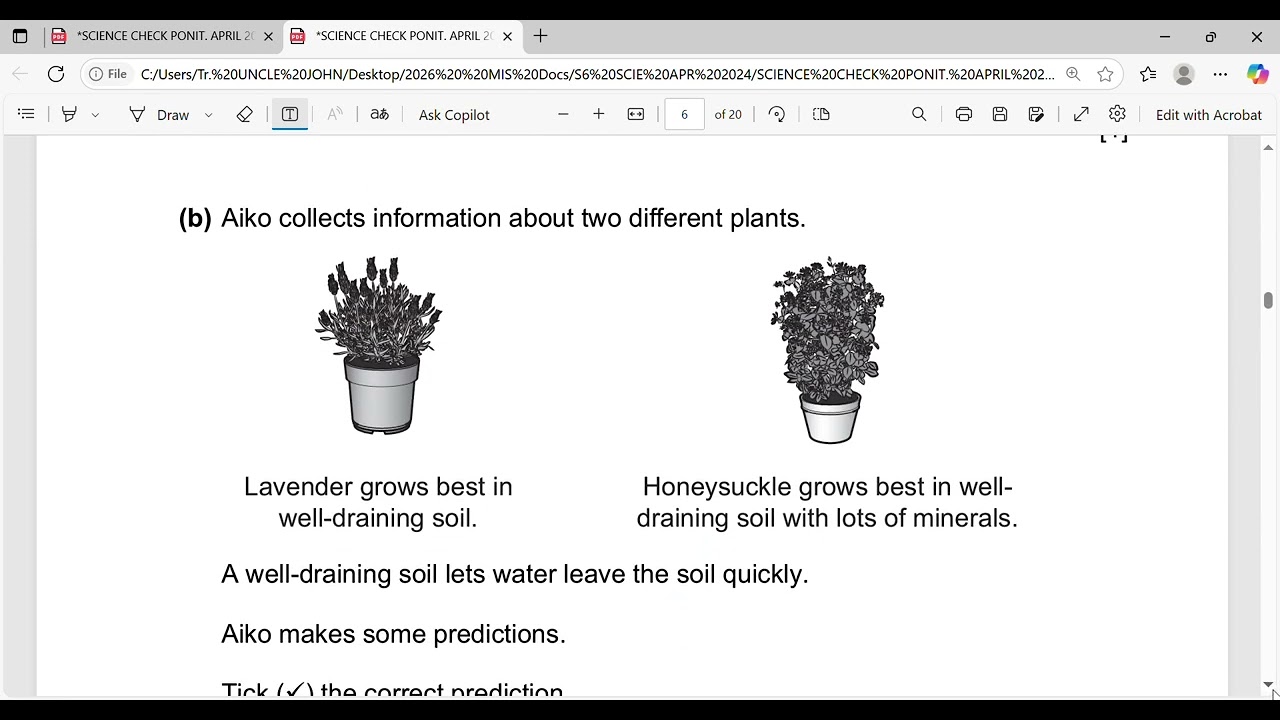Open the browser profile avatar
Screen dimensions: 1280x720
click(x=1184, y=74)
